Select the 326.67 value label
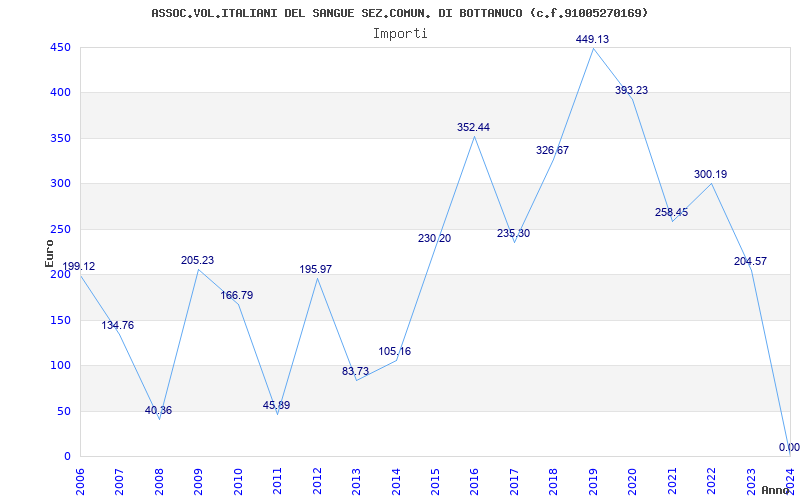The height and width of the screenshot is (500, 800). point(553,151)
